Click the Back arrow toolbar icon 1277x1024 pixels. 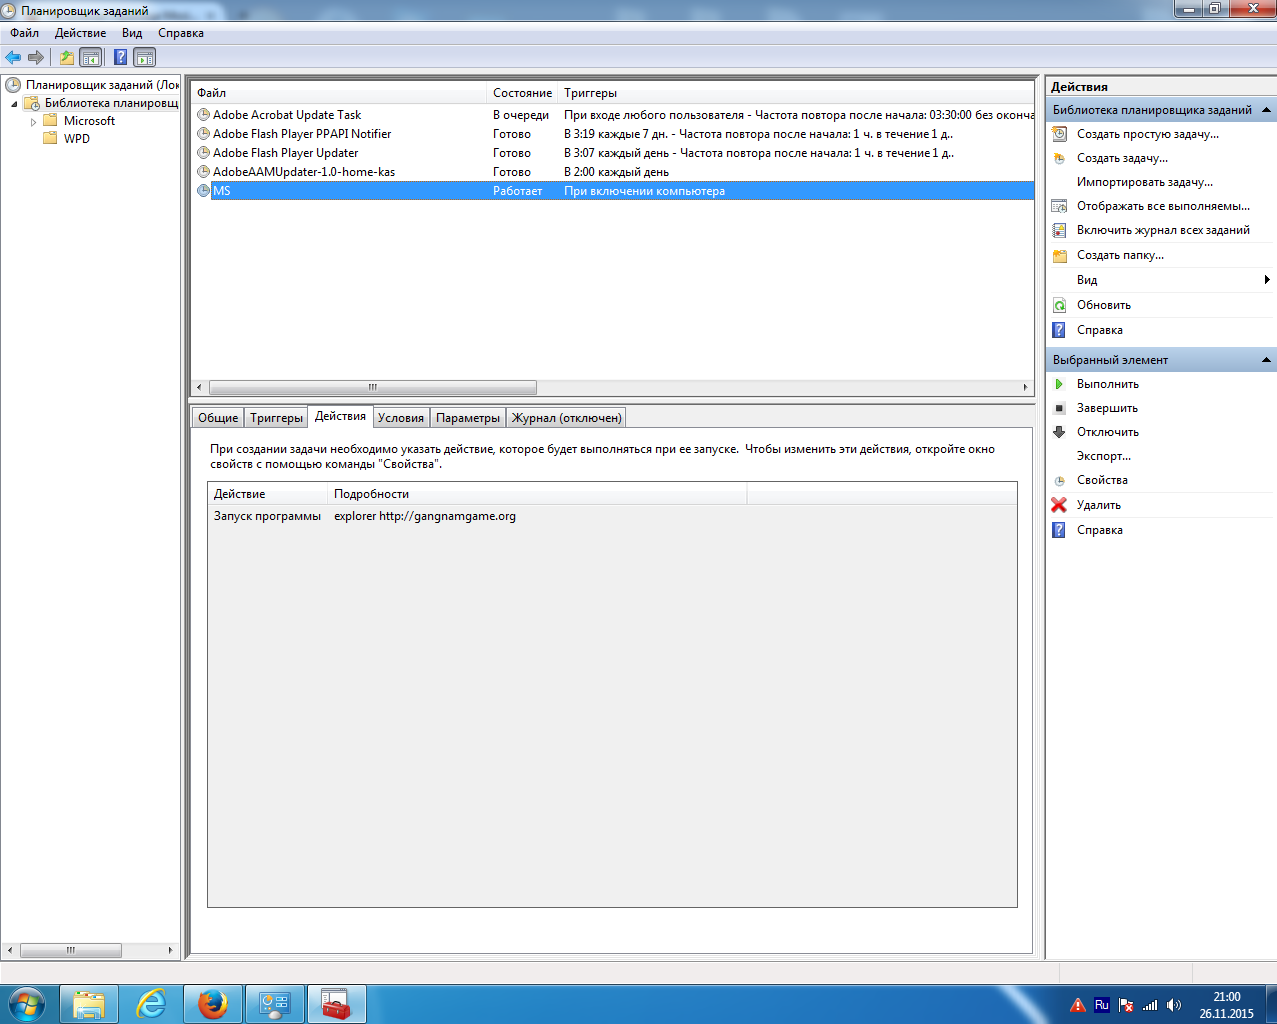click(13, 57)
